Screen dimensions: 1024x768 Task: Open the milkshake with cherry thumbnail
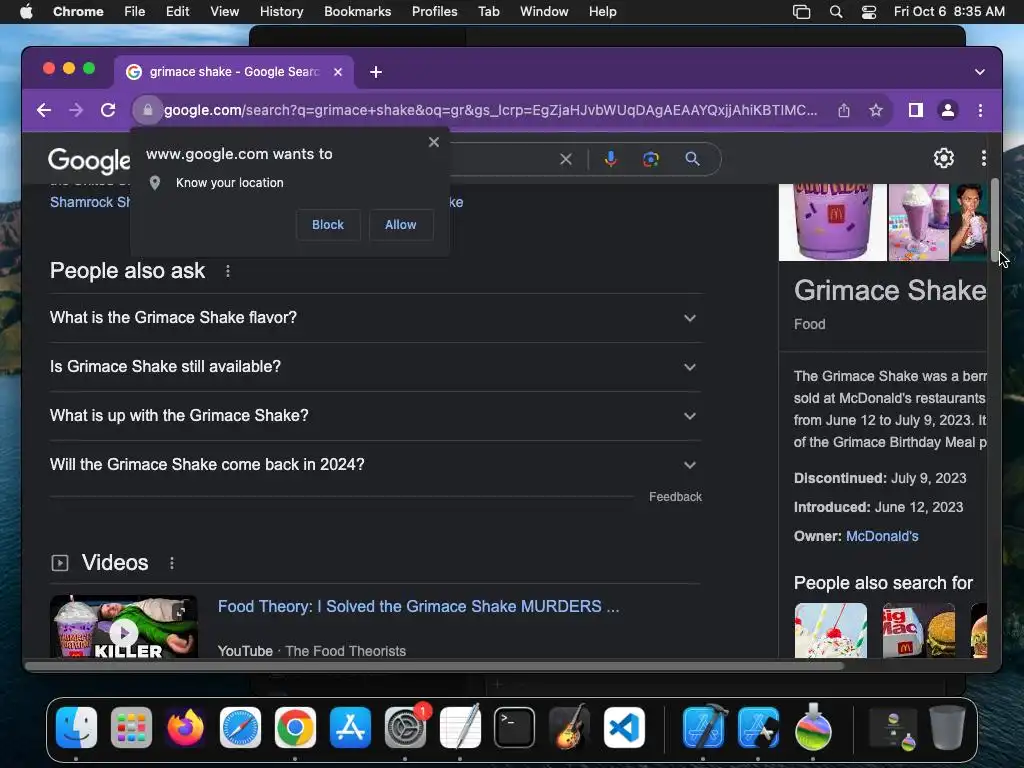coord(831,630)
